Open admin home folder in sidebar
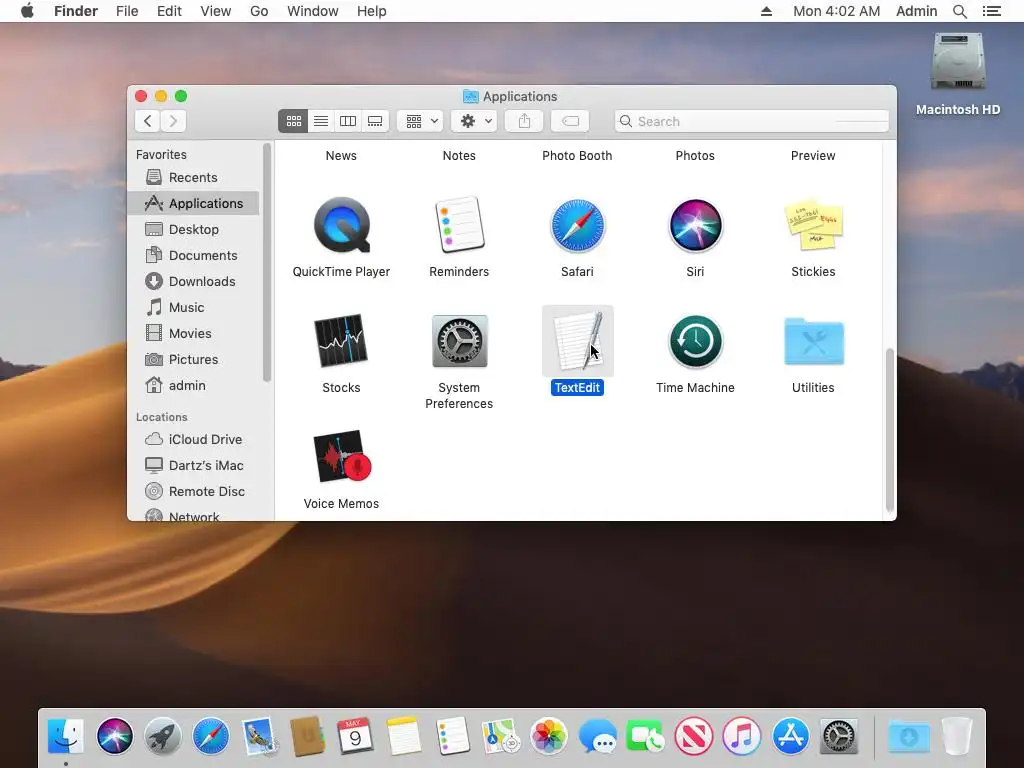This screenshot has height=768, width=1024. tap(194, 386)
